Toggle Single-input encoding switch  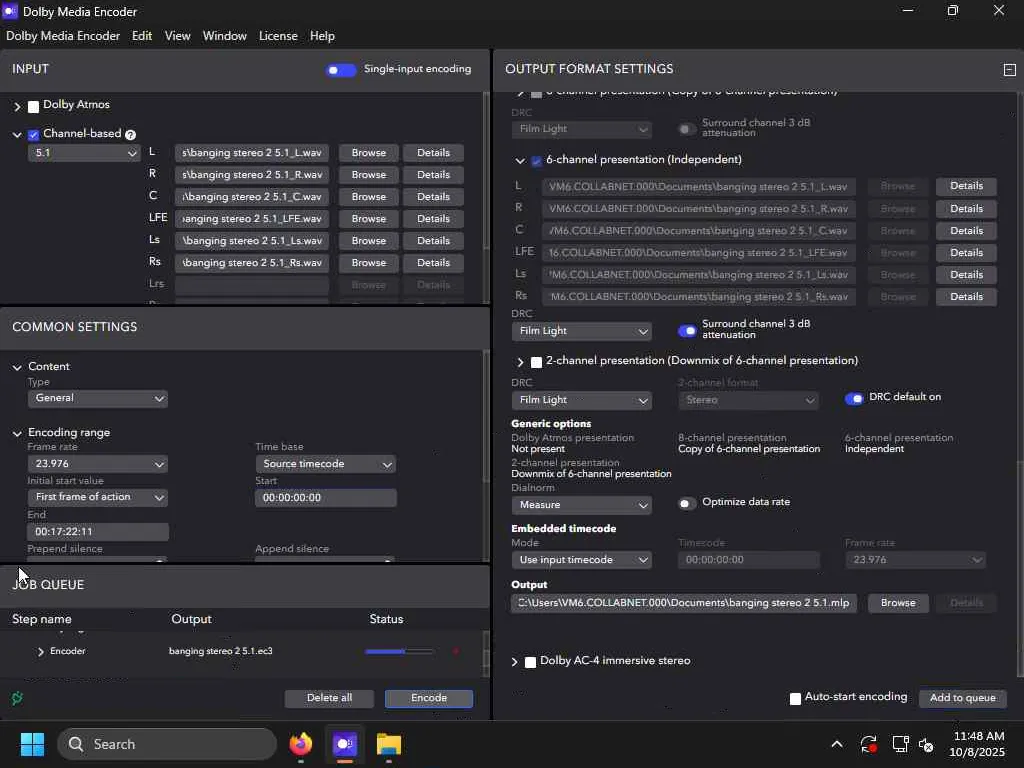click(341, 70)
